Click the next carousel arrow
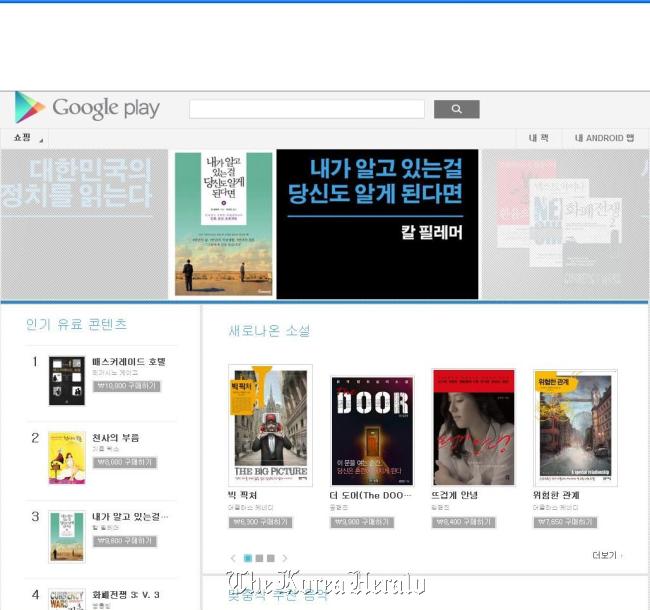 [285, 558]
